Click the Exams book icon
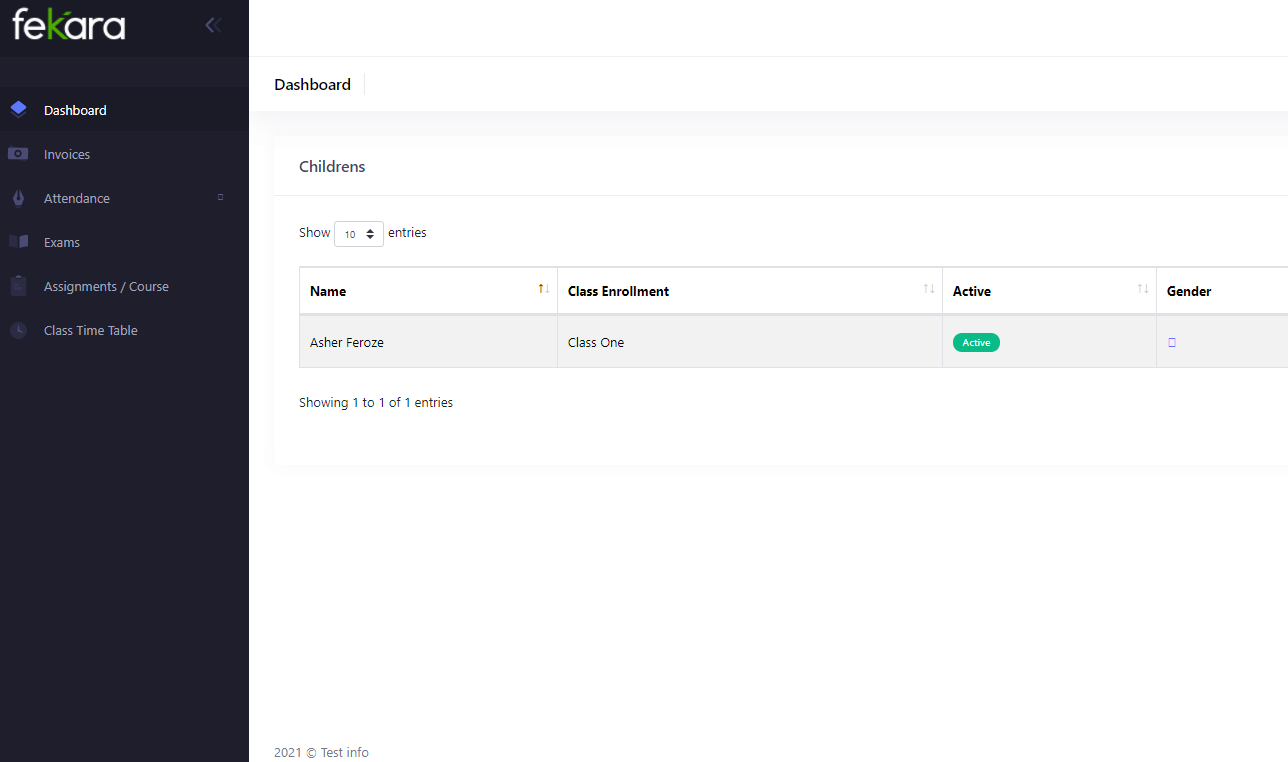This screenshot has width=1288, height=762. 18,242
